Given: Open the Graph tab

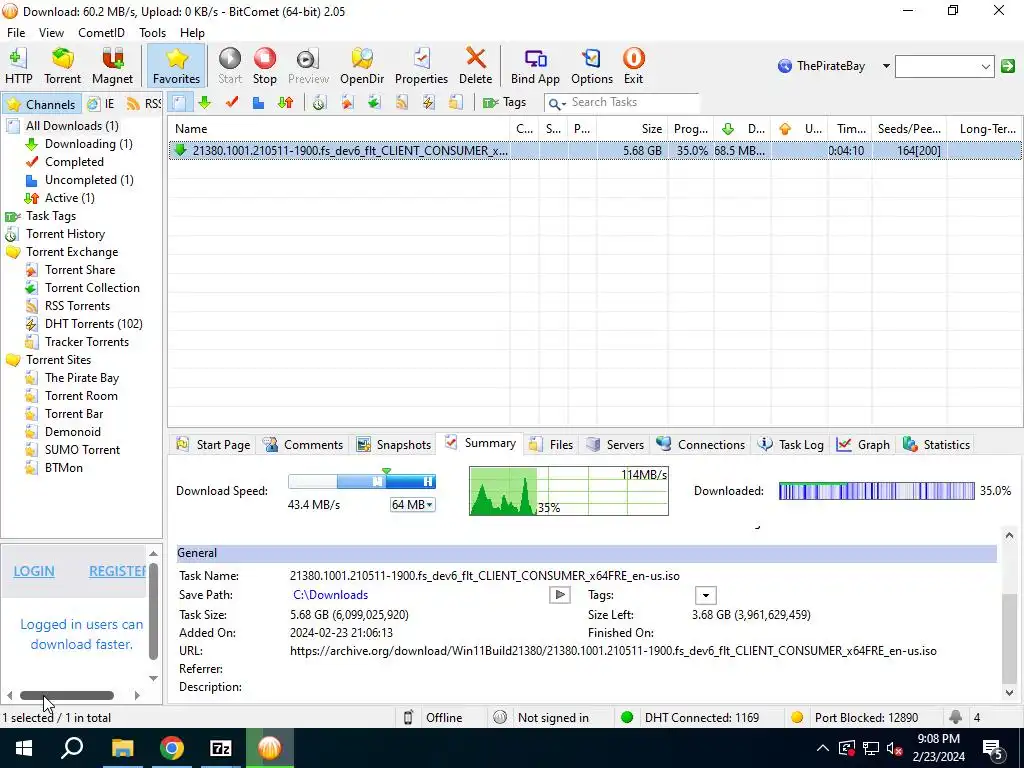Looking at the screenshot, I should [x=863, y=445].
